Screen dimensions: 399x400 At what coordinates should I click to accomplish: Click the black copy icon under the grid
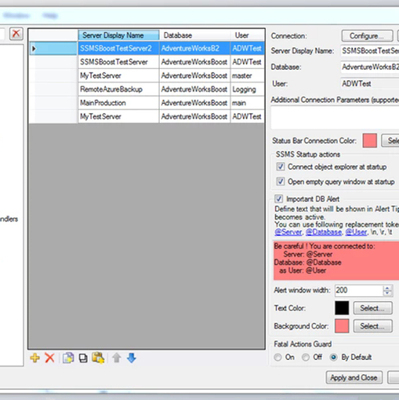[x=83, y=358]
